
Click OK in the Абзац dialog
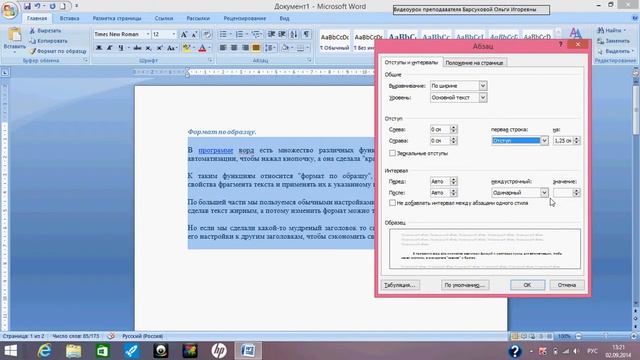[x=527, y=285]
